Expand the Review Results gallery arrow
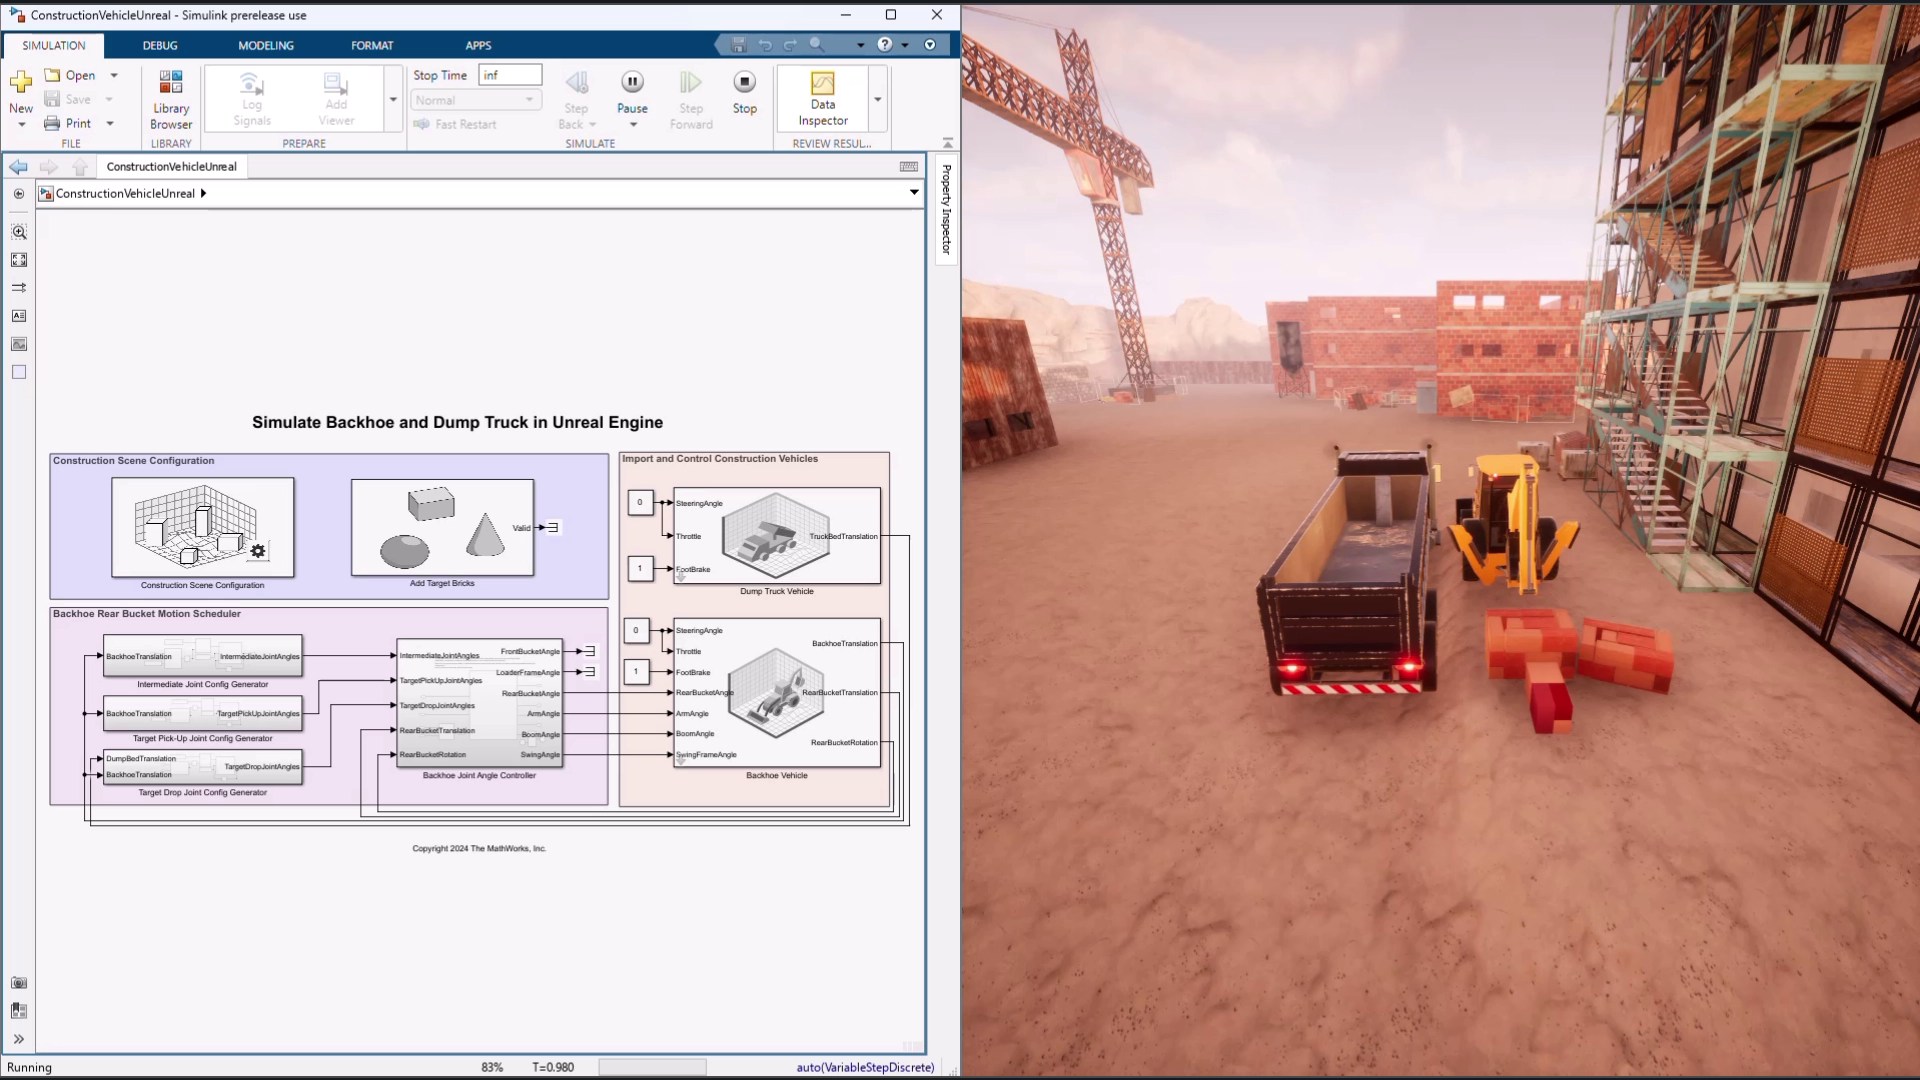Viewport: 1920px width, 1080px height. [x=878, y=99]
